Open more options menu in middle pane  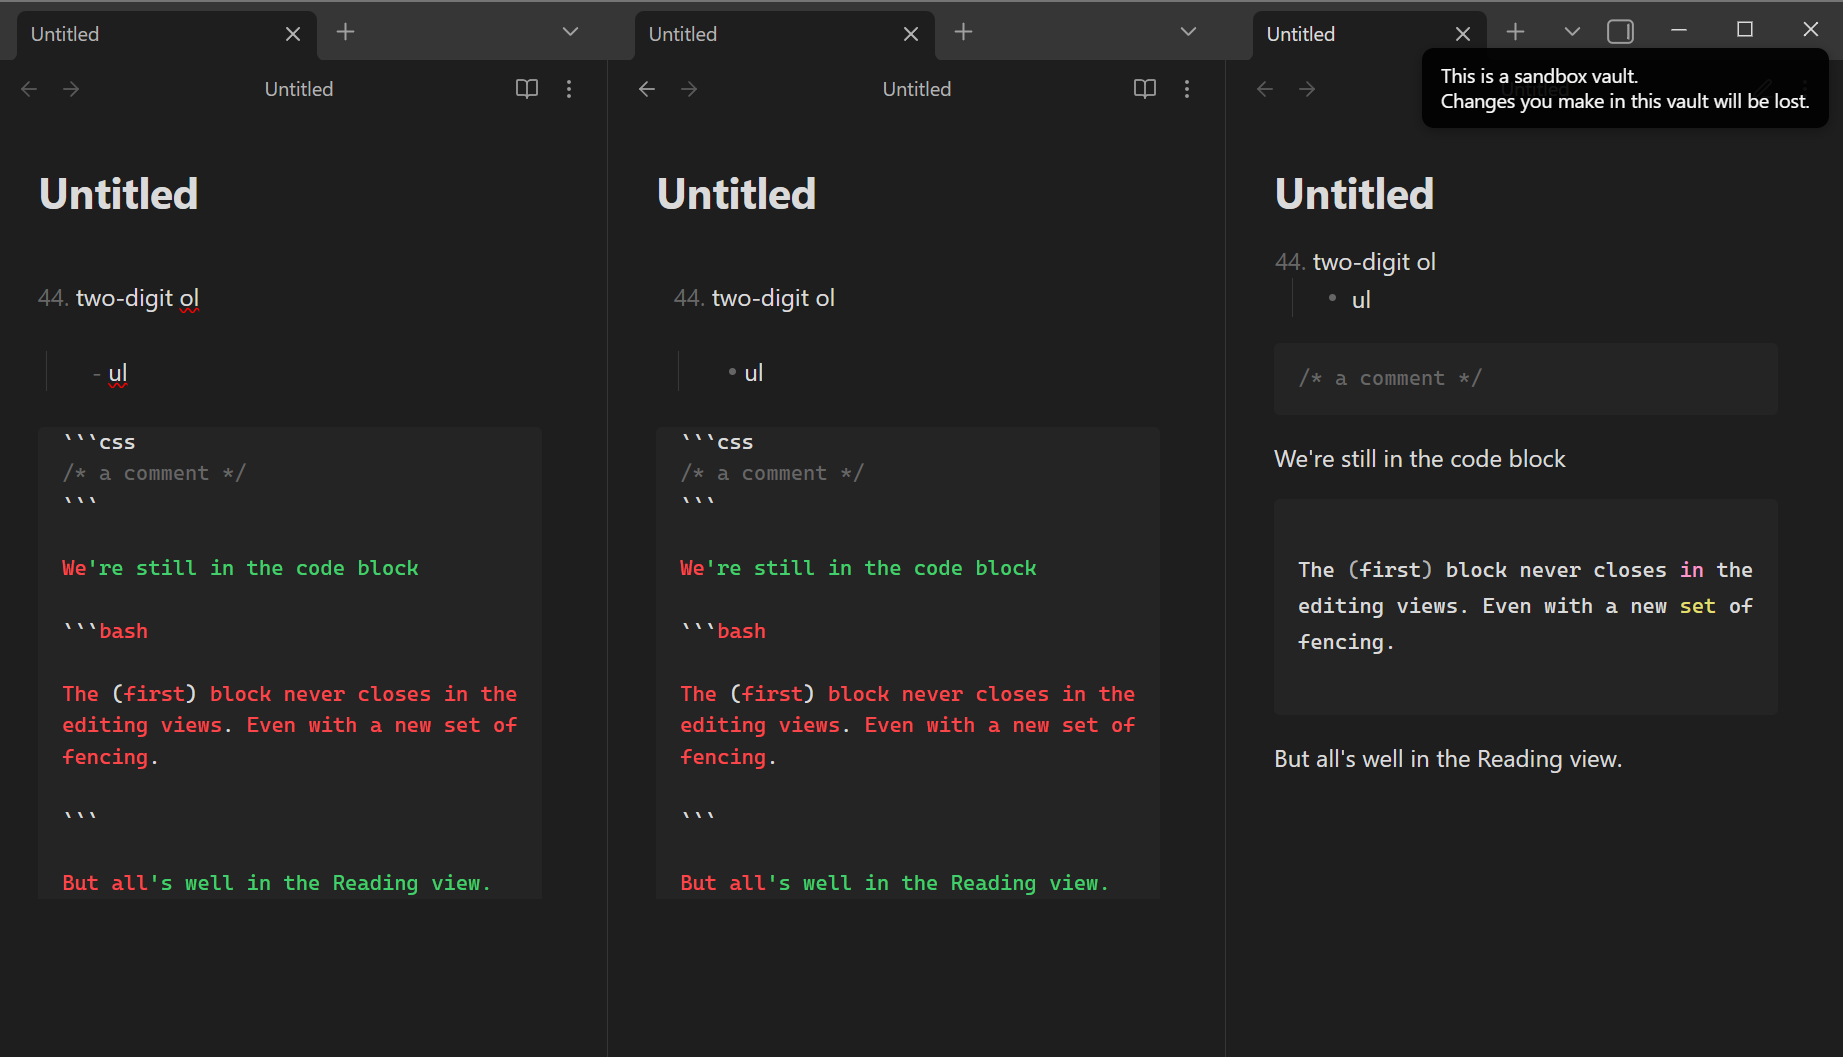click(x=1187, y=89)
